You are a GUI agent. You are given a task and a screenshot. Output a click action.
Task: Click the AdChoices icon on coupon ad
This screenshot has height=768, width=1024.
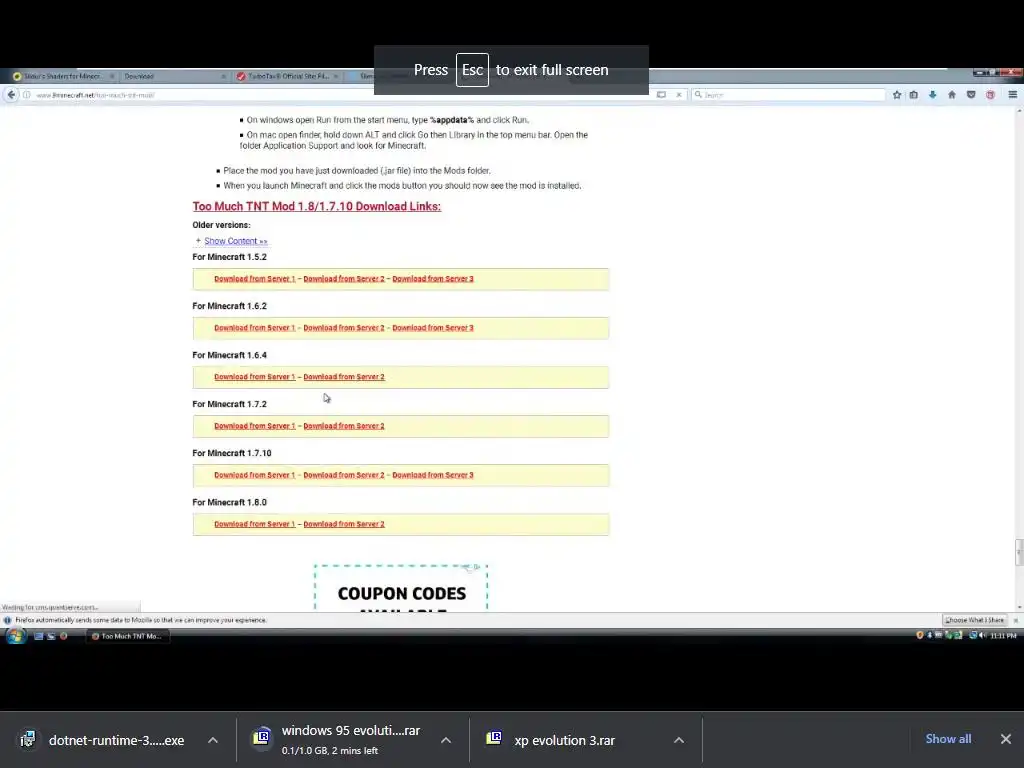477,568
